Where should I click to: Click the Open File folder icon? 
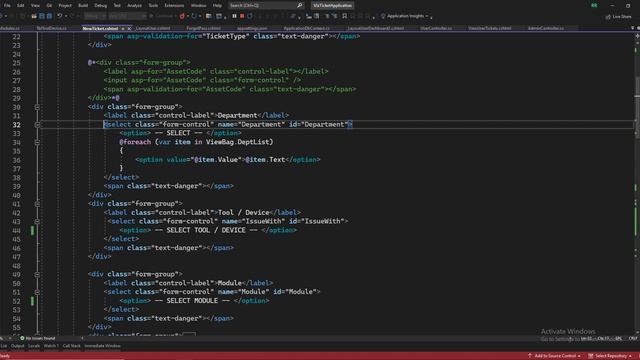coord(34,16)
